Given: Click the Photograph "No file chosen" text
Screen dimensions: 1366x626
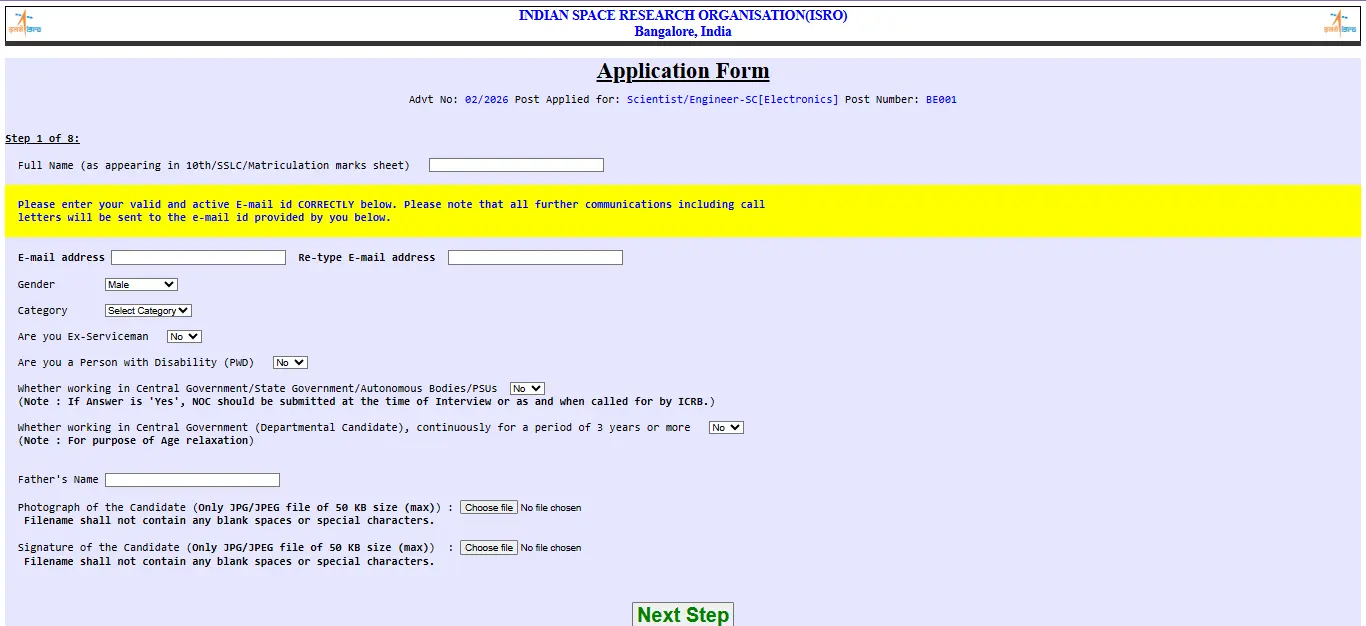Looking at the screenshot, I should coord(551,508).
